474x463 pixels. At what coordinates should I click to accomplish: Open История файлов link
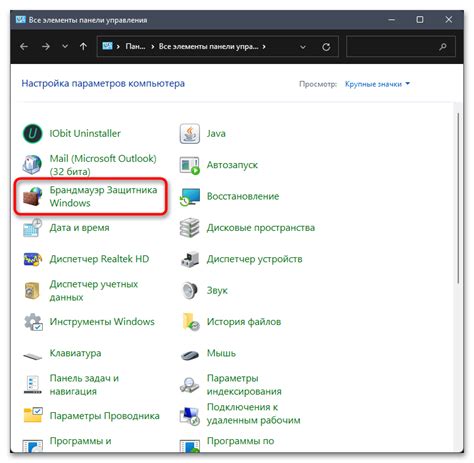pos(244,322)
